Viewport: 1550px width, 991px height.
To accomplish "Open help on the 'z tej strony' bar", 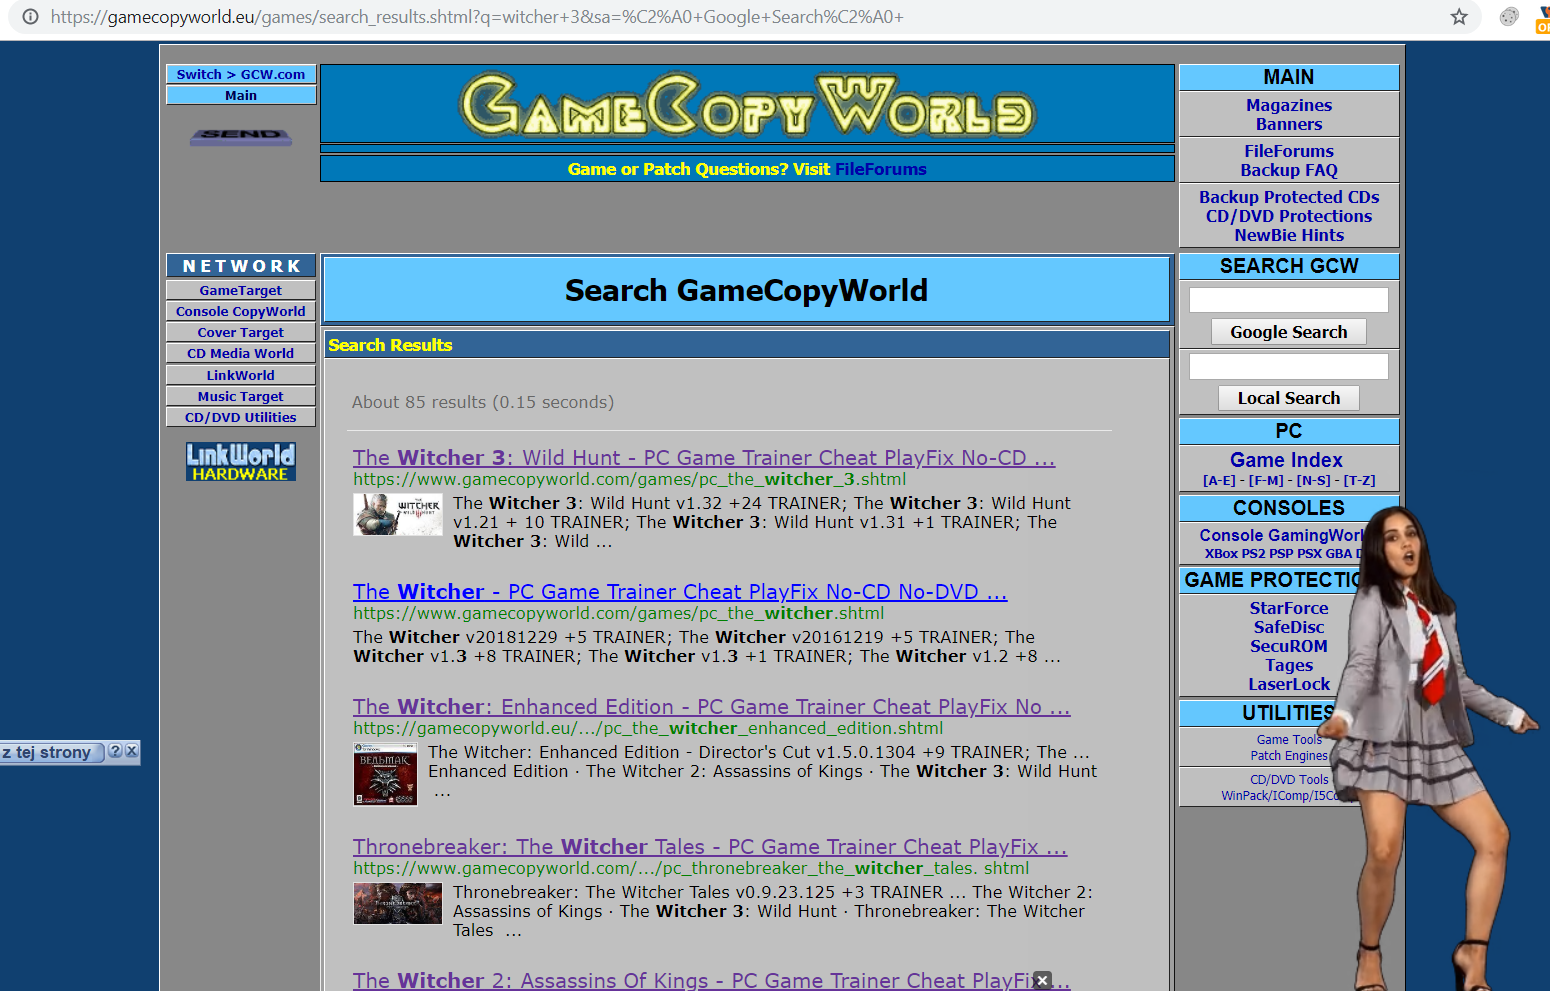I will click(x=115, y=751).
